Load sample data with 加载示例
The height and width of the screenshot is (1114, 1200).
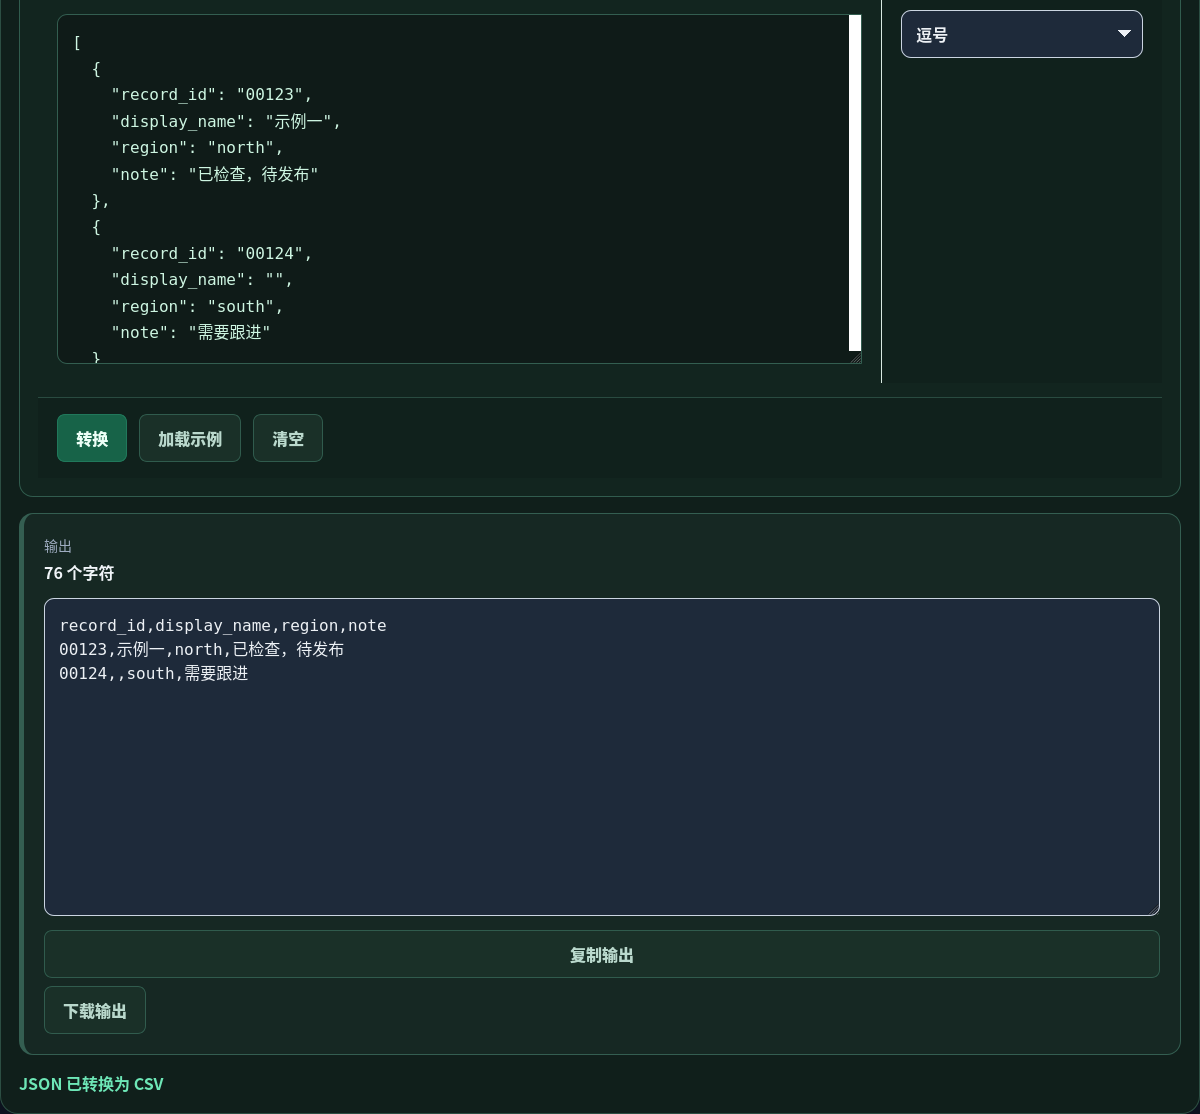(x=190, y=438)
